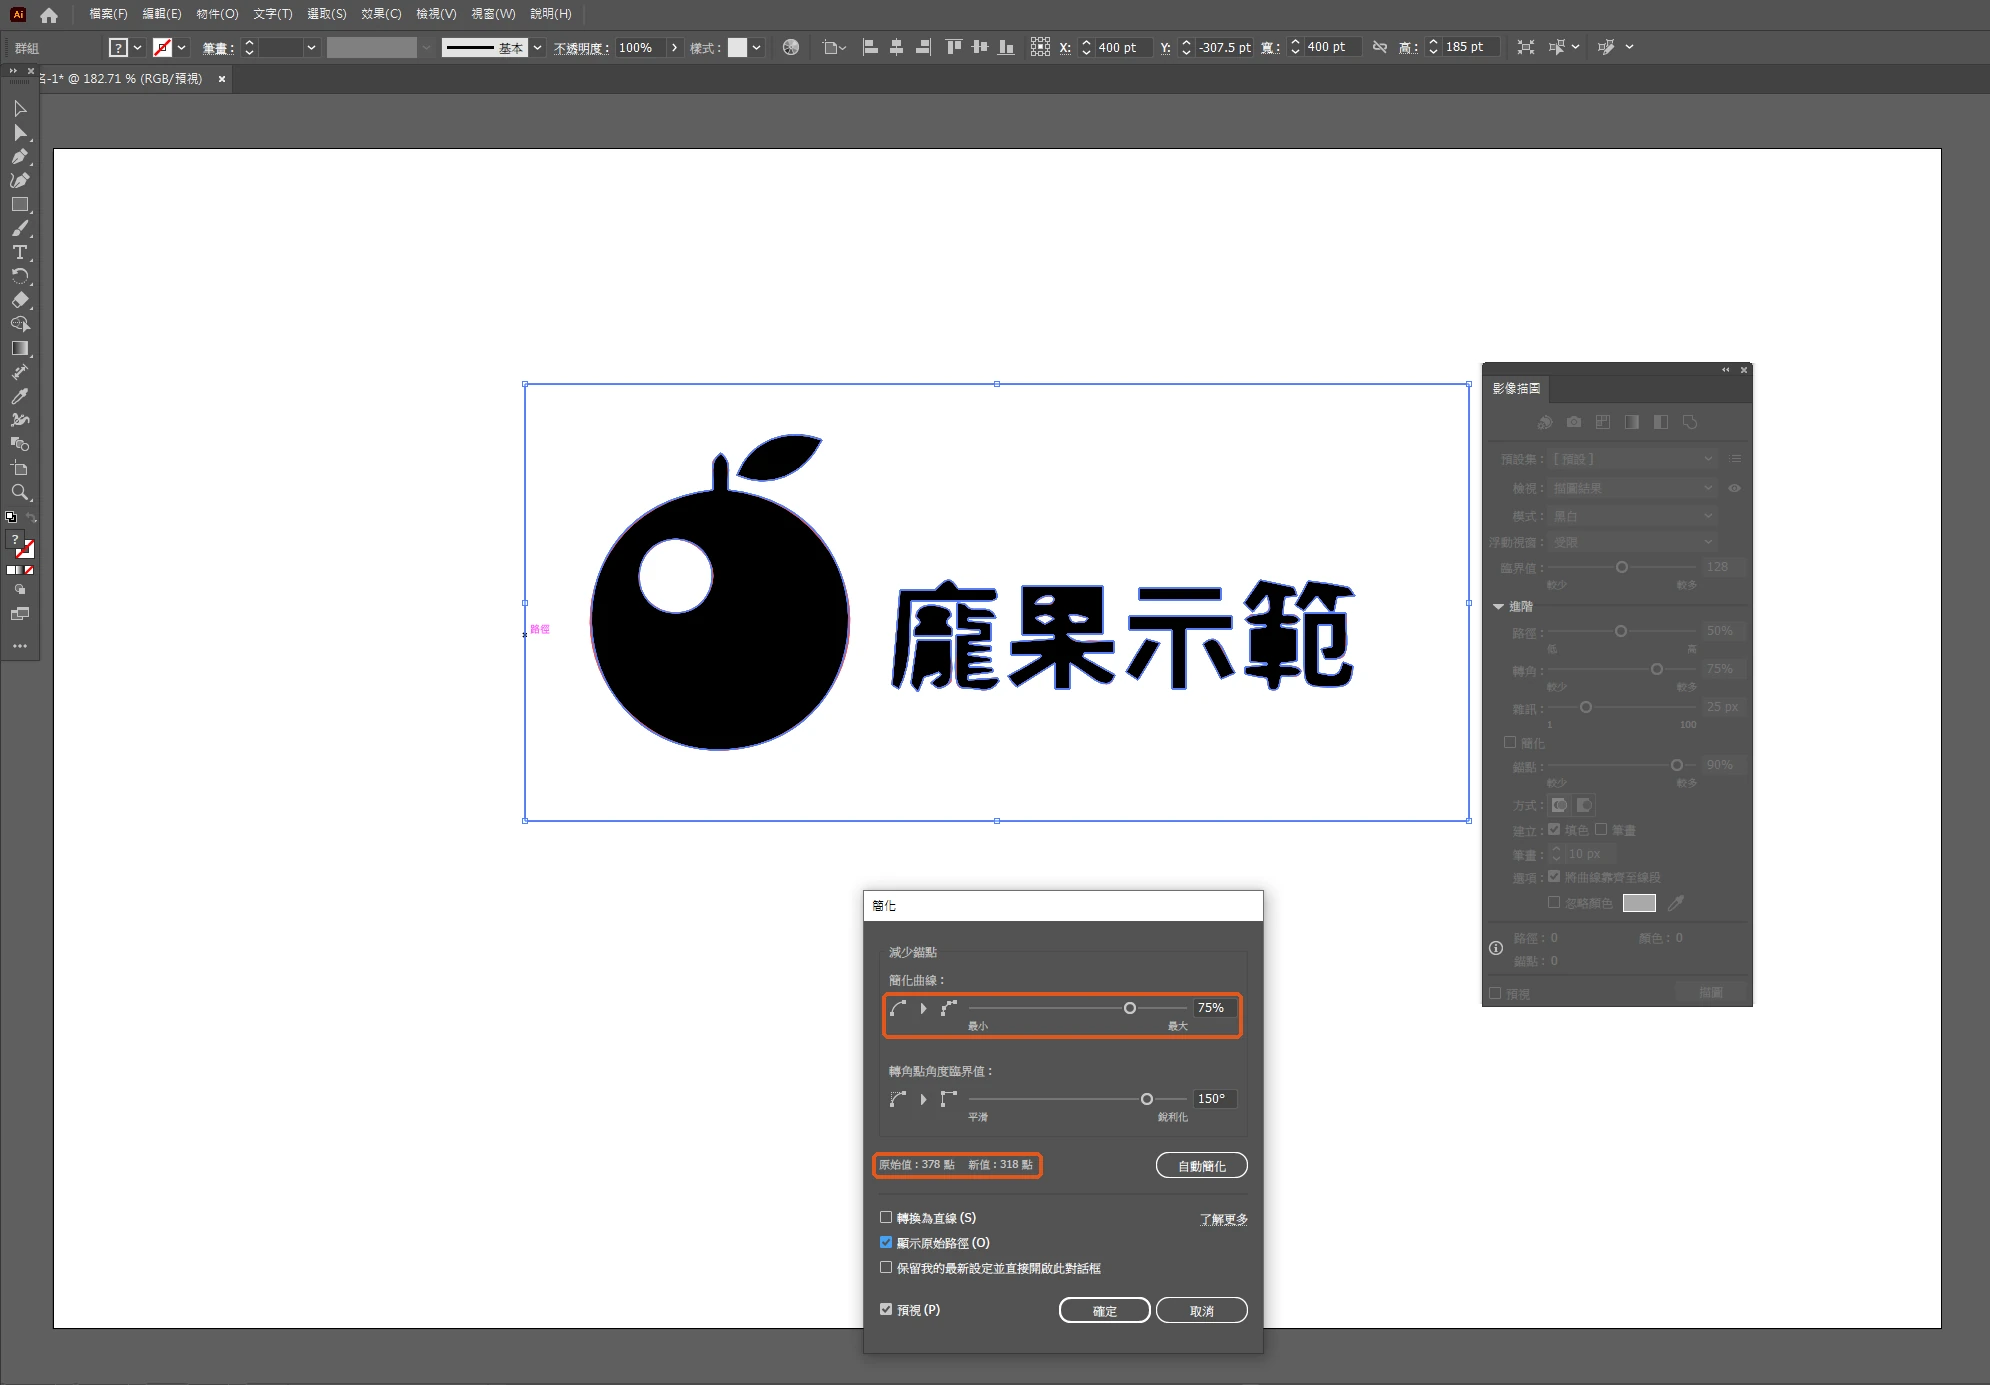Collapse the 進階 section in 影像描圖

click(1498, 607)
